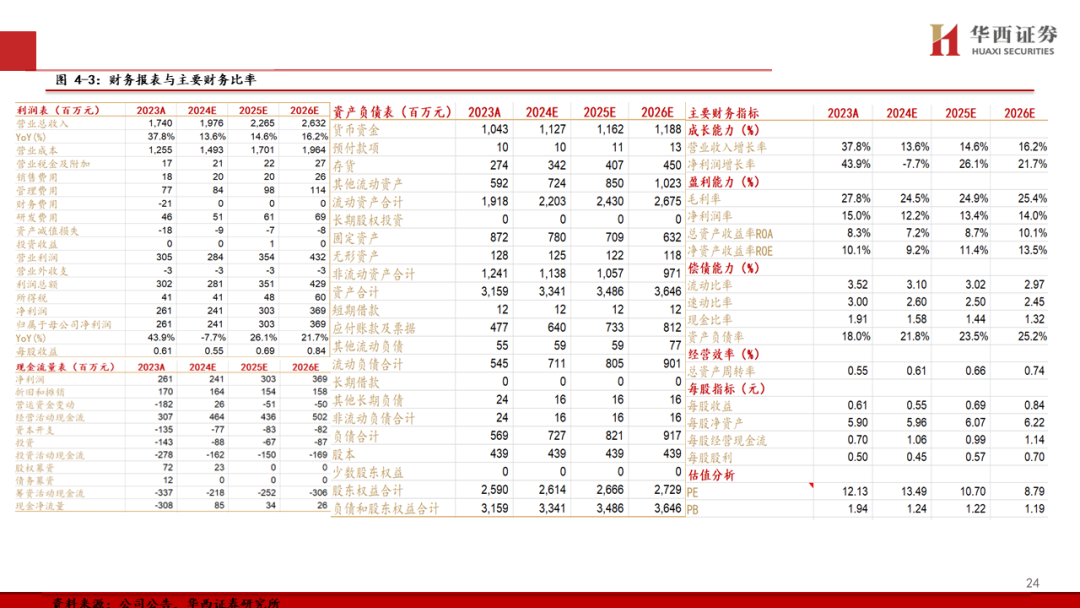Select the "速动比率" row label
1080x608 pixels.
click(x=710, y=302)
